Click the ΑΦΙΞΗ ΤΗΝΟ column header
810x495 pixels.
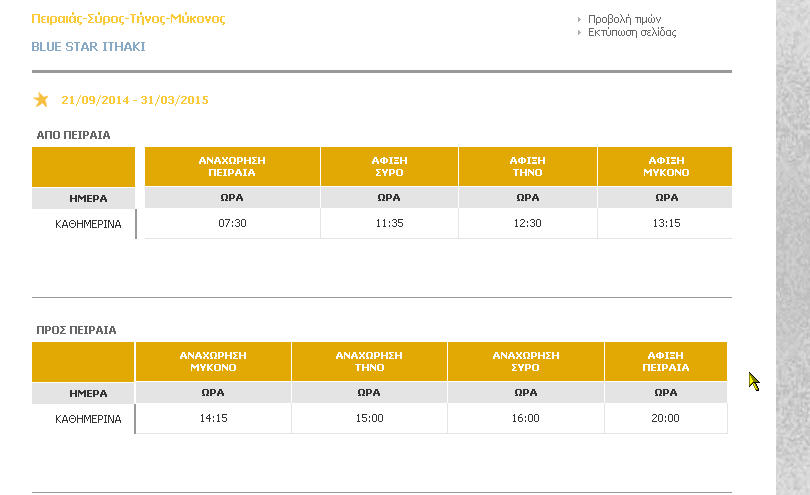click(527, 166)
